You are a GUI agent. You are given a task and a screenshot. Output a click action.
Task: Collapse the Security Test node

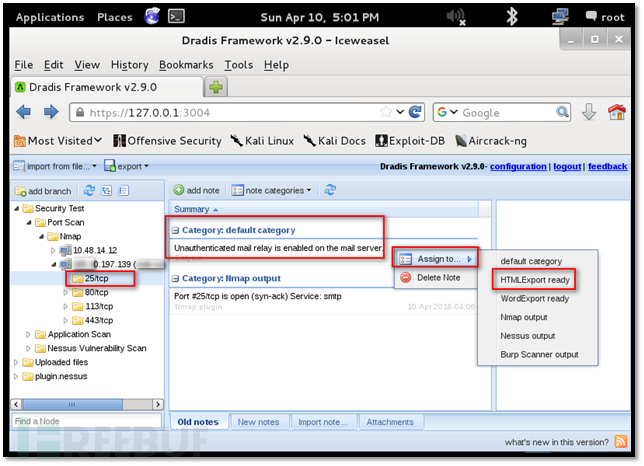(x=16, y=209)
